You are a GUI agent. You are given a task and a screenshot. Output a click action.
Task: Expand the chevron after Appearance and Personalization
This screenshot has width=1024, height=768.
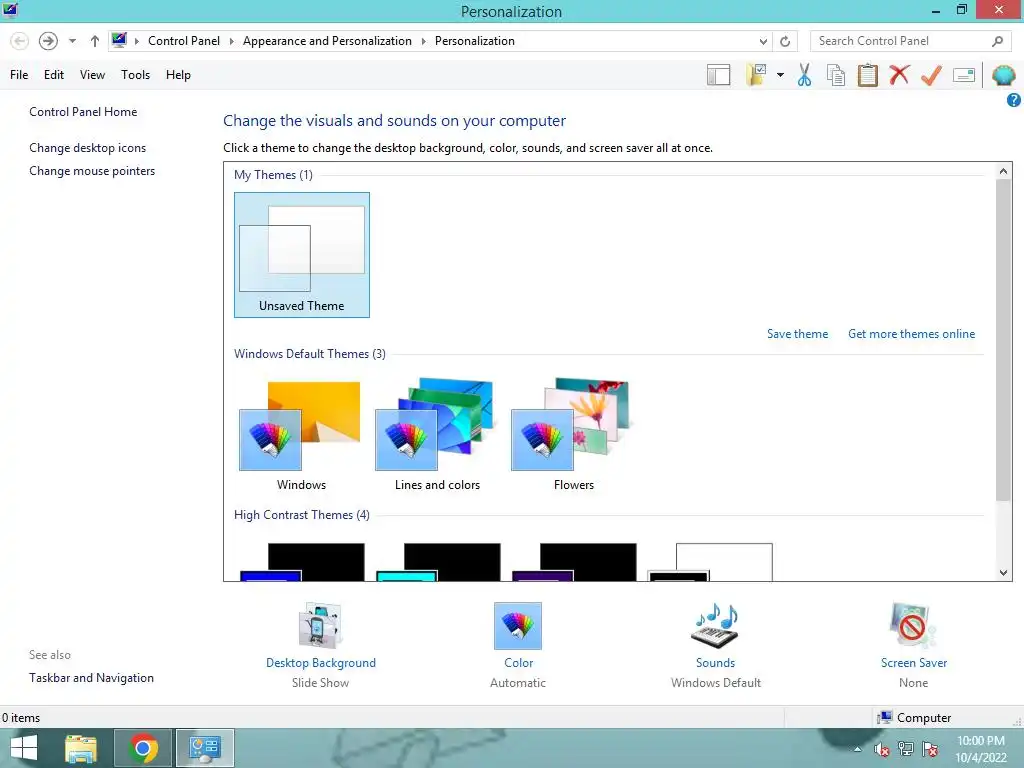click(x=423, y=41)
